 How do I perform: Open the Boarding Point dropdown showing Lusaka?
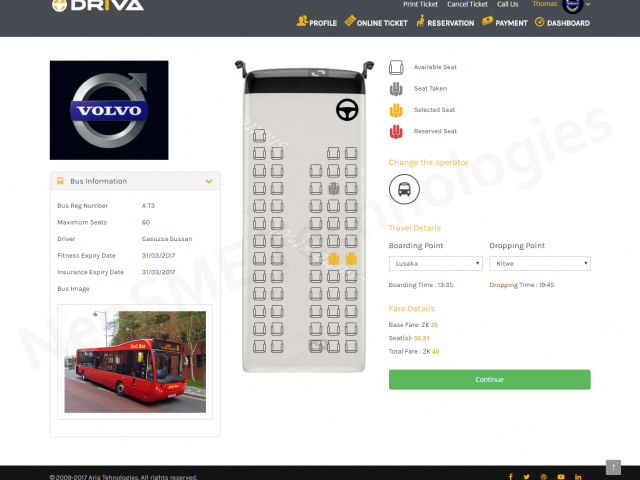[435, 264]
